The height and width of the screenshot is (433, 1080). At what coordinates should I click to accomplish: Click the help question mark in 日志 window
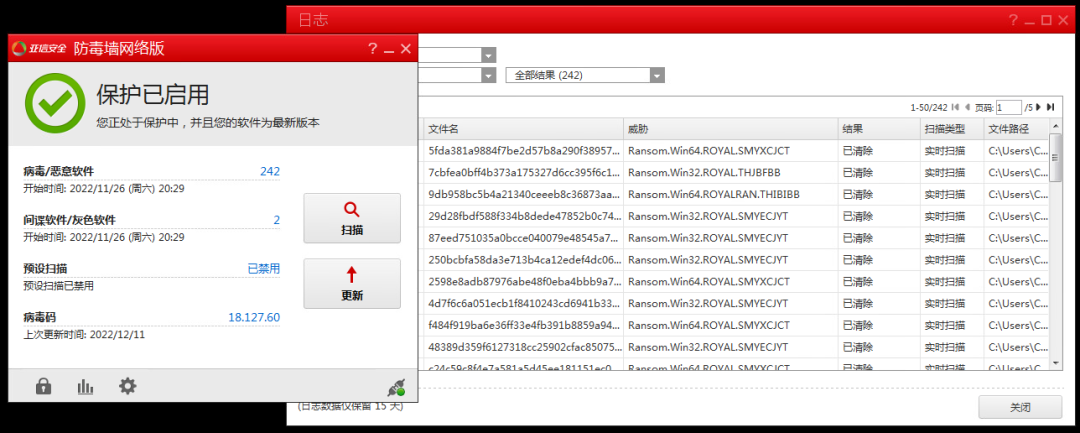tap(1013, 20)
